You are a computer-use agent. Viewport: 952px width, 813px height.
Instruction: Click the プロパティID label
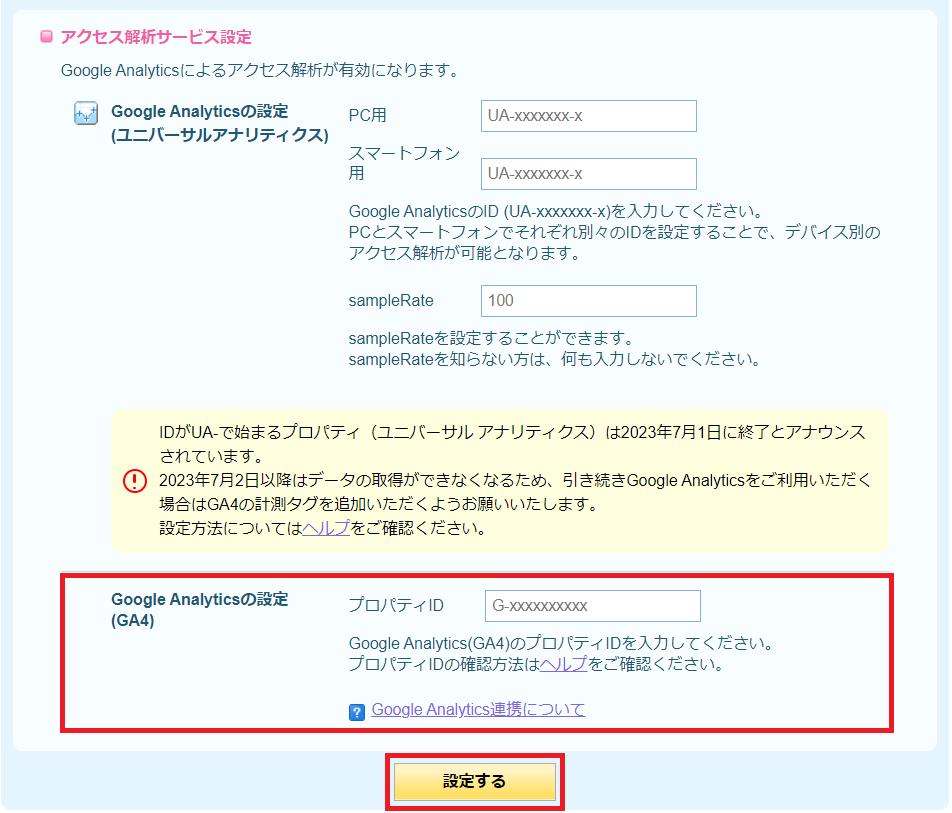[x=396, y=605]
